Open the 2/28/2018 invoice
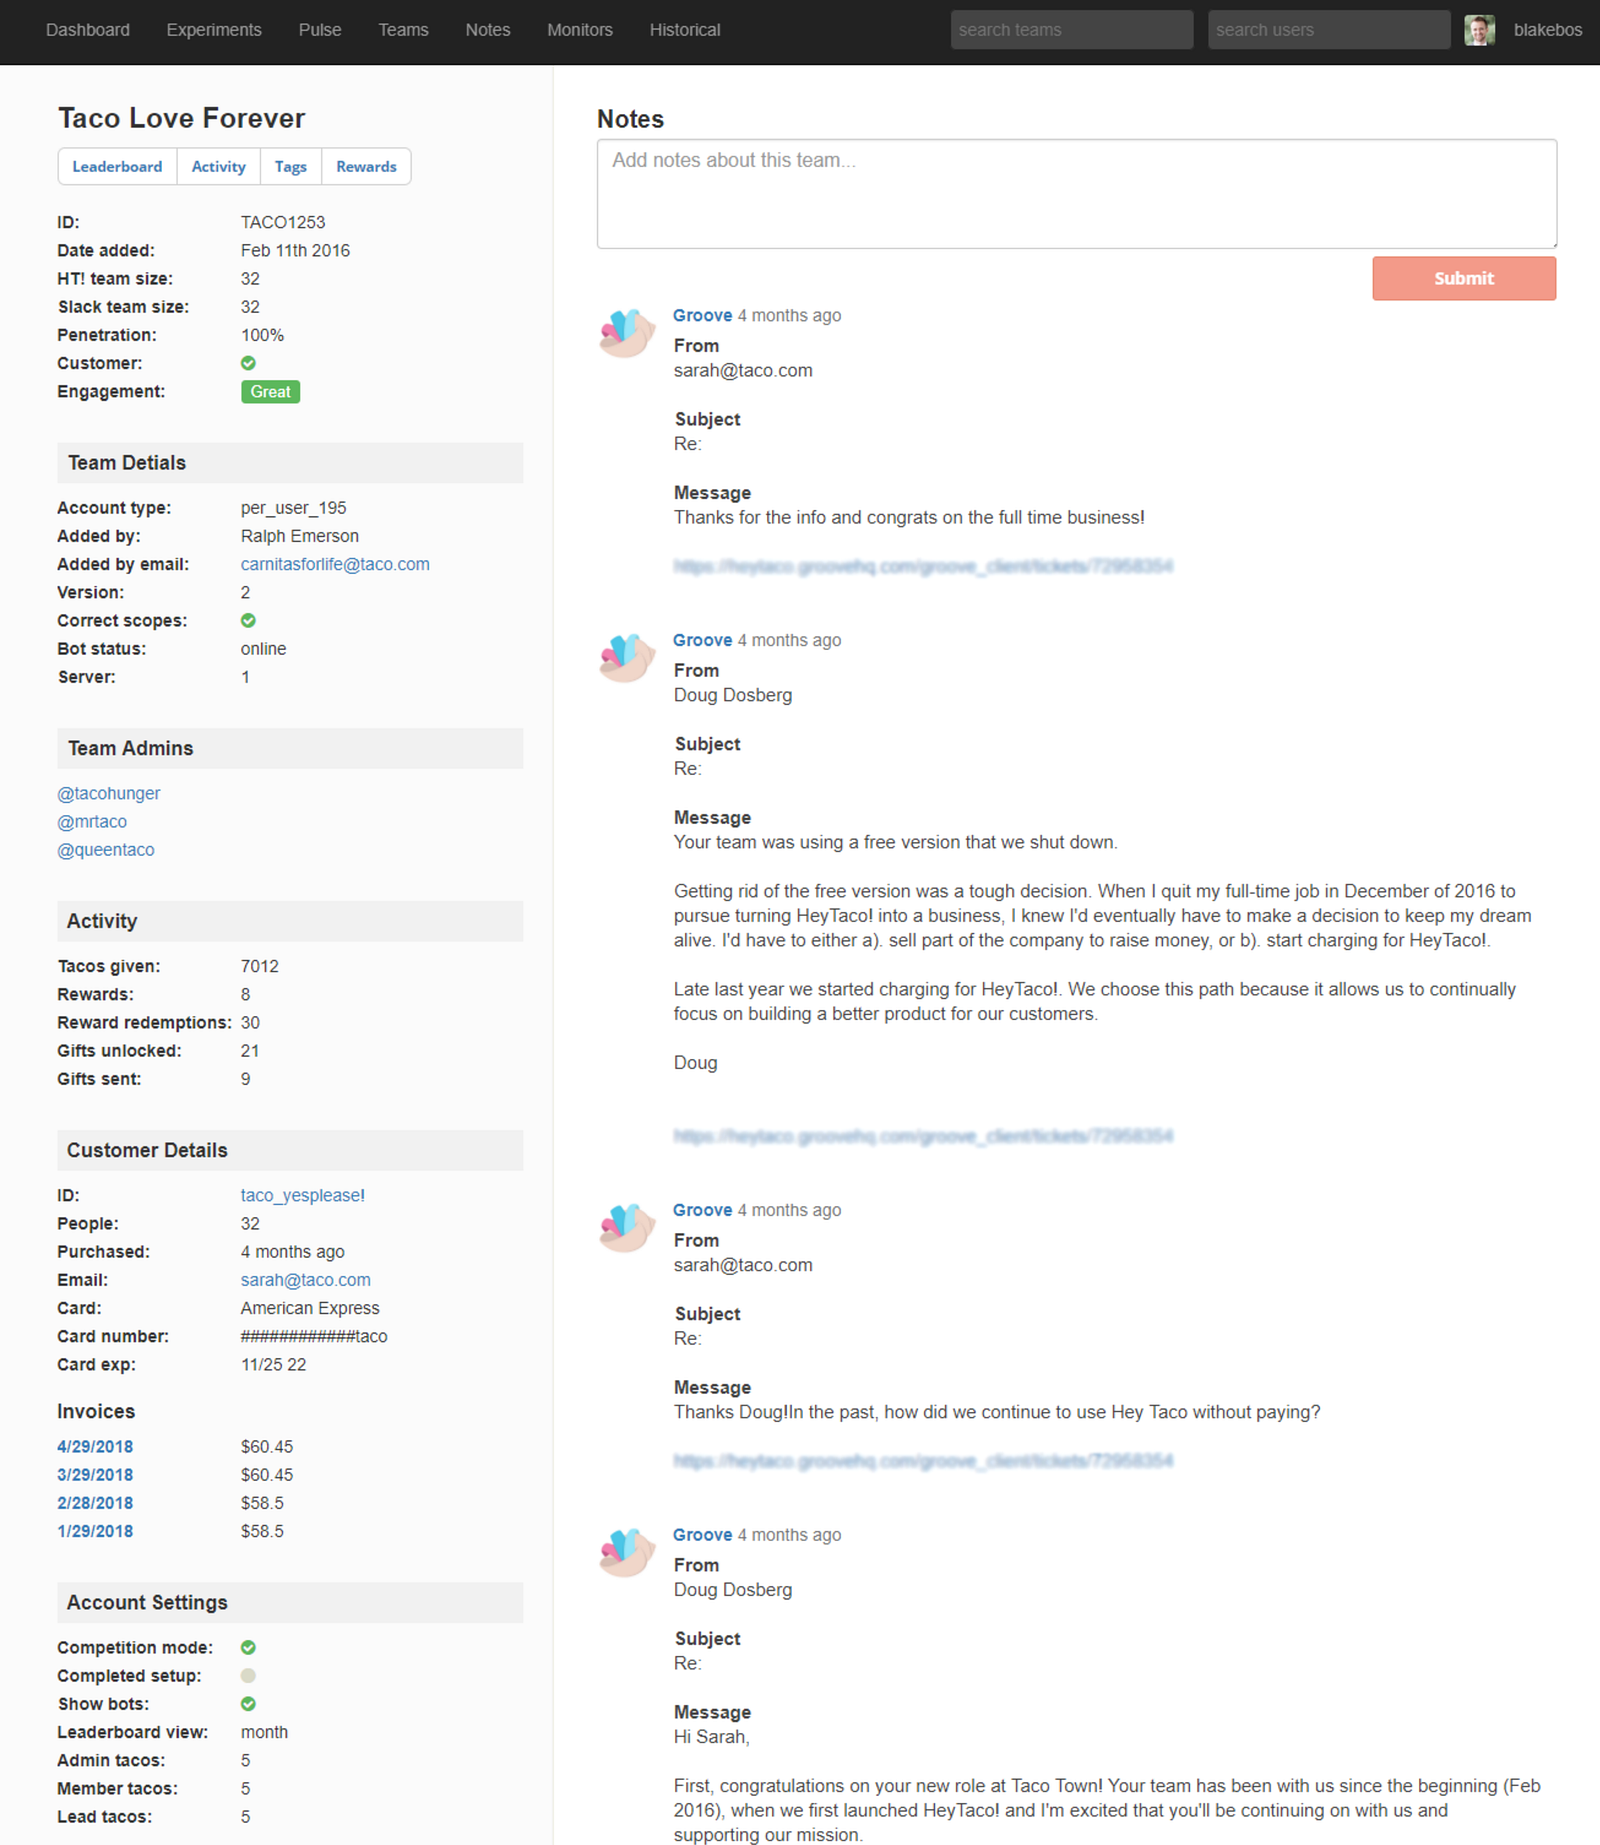 (95, 1503)
